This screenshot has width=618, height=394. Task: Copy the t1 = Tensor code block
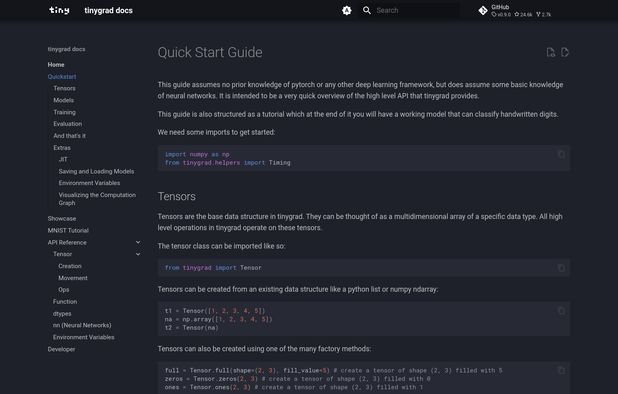[561, 311]
